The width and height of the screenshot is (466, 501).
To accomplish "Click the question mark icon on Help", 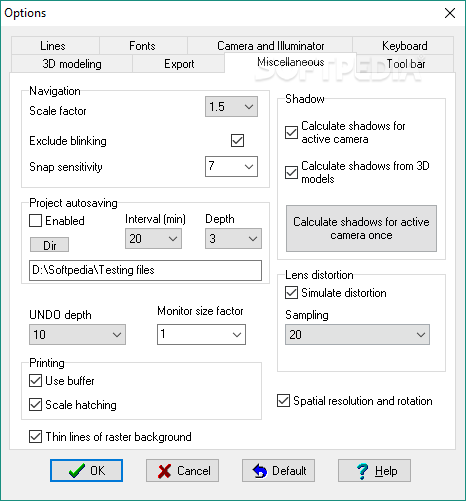I will [x=362, y=471].
